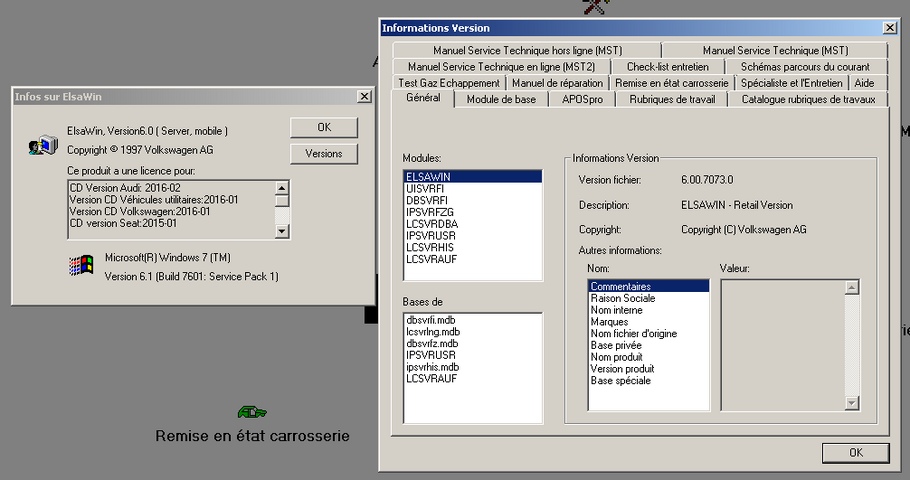Switch to Manuel Service Technique hors ligne tab
Image resolution: width=910 pixels, height=480 pixels.
pyautogui.click(x=527, y=50)
